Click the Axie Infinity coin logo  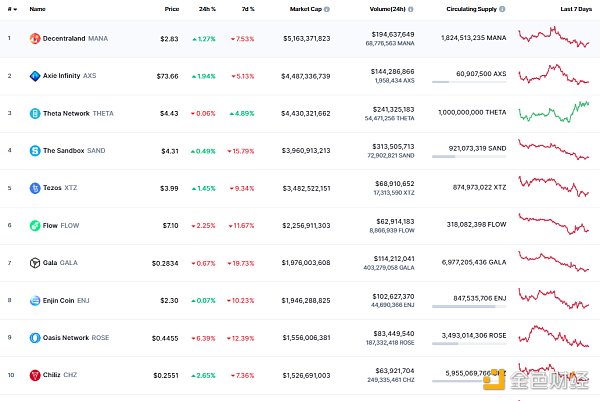[34, 76]
